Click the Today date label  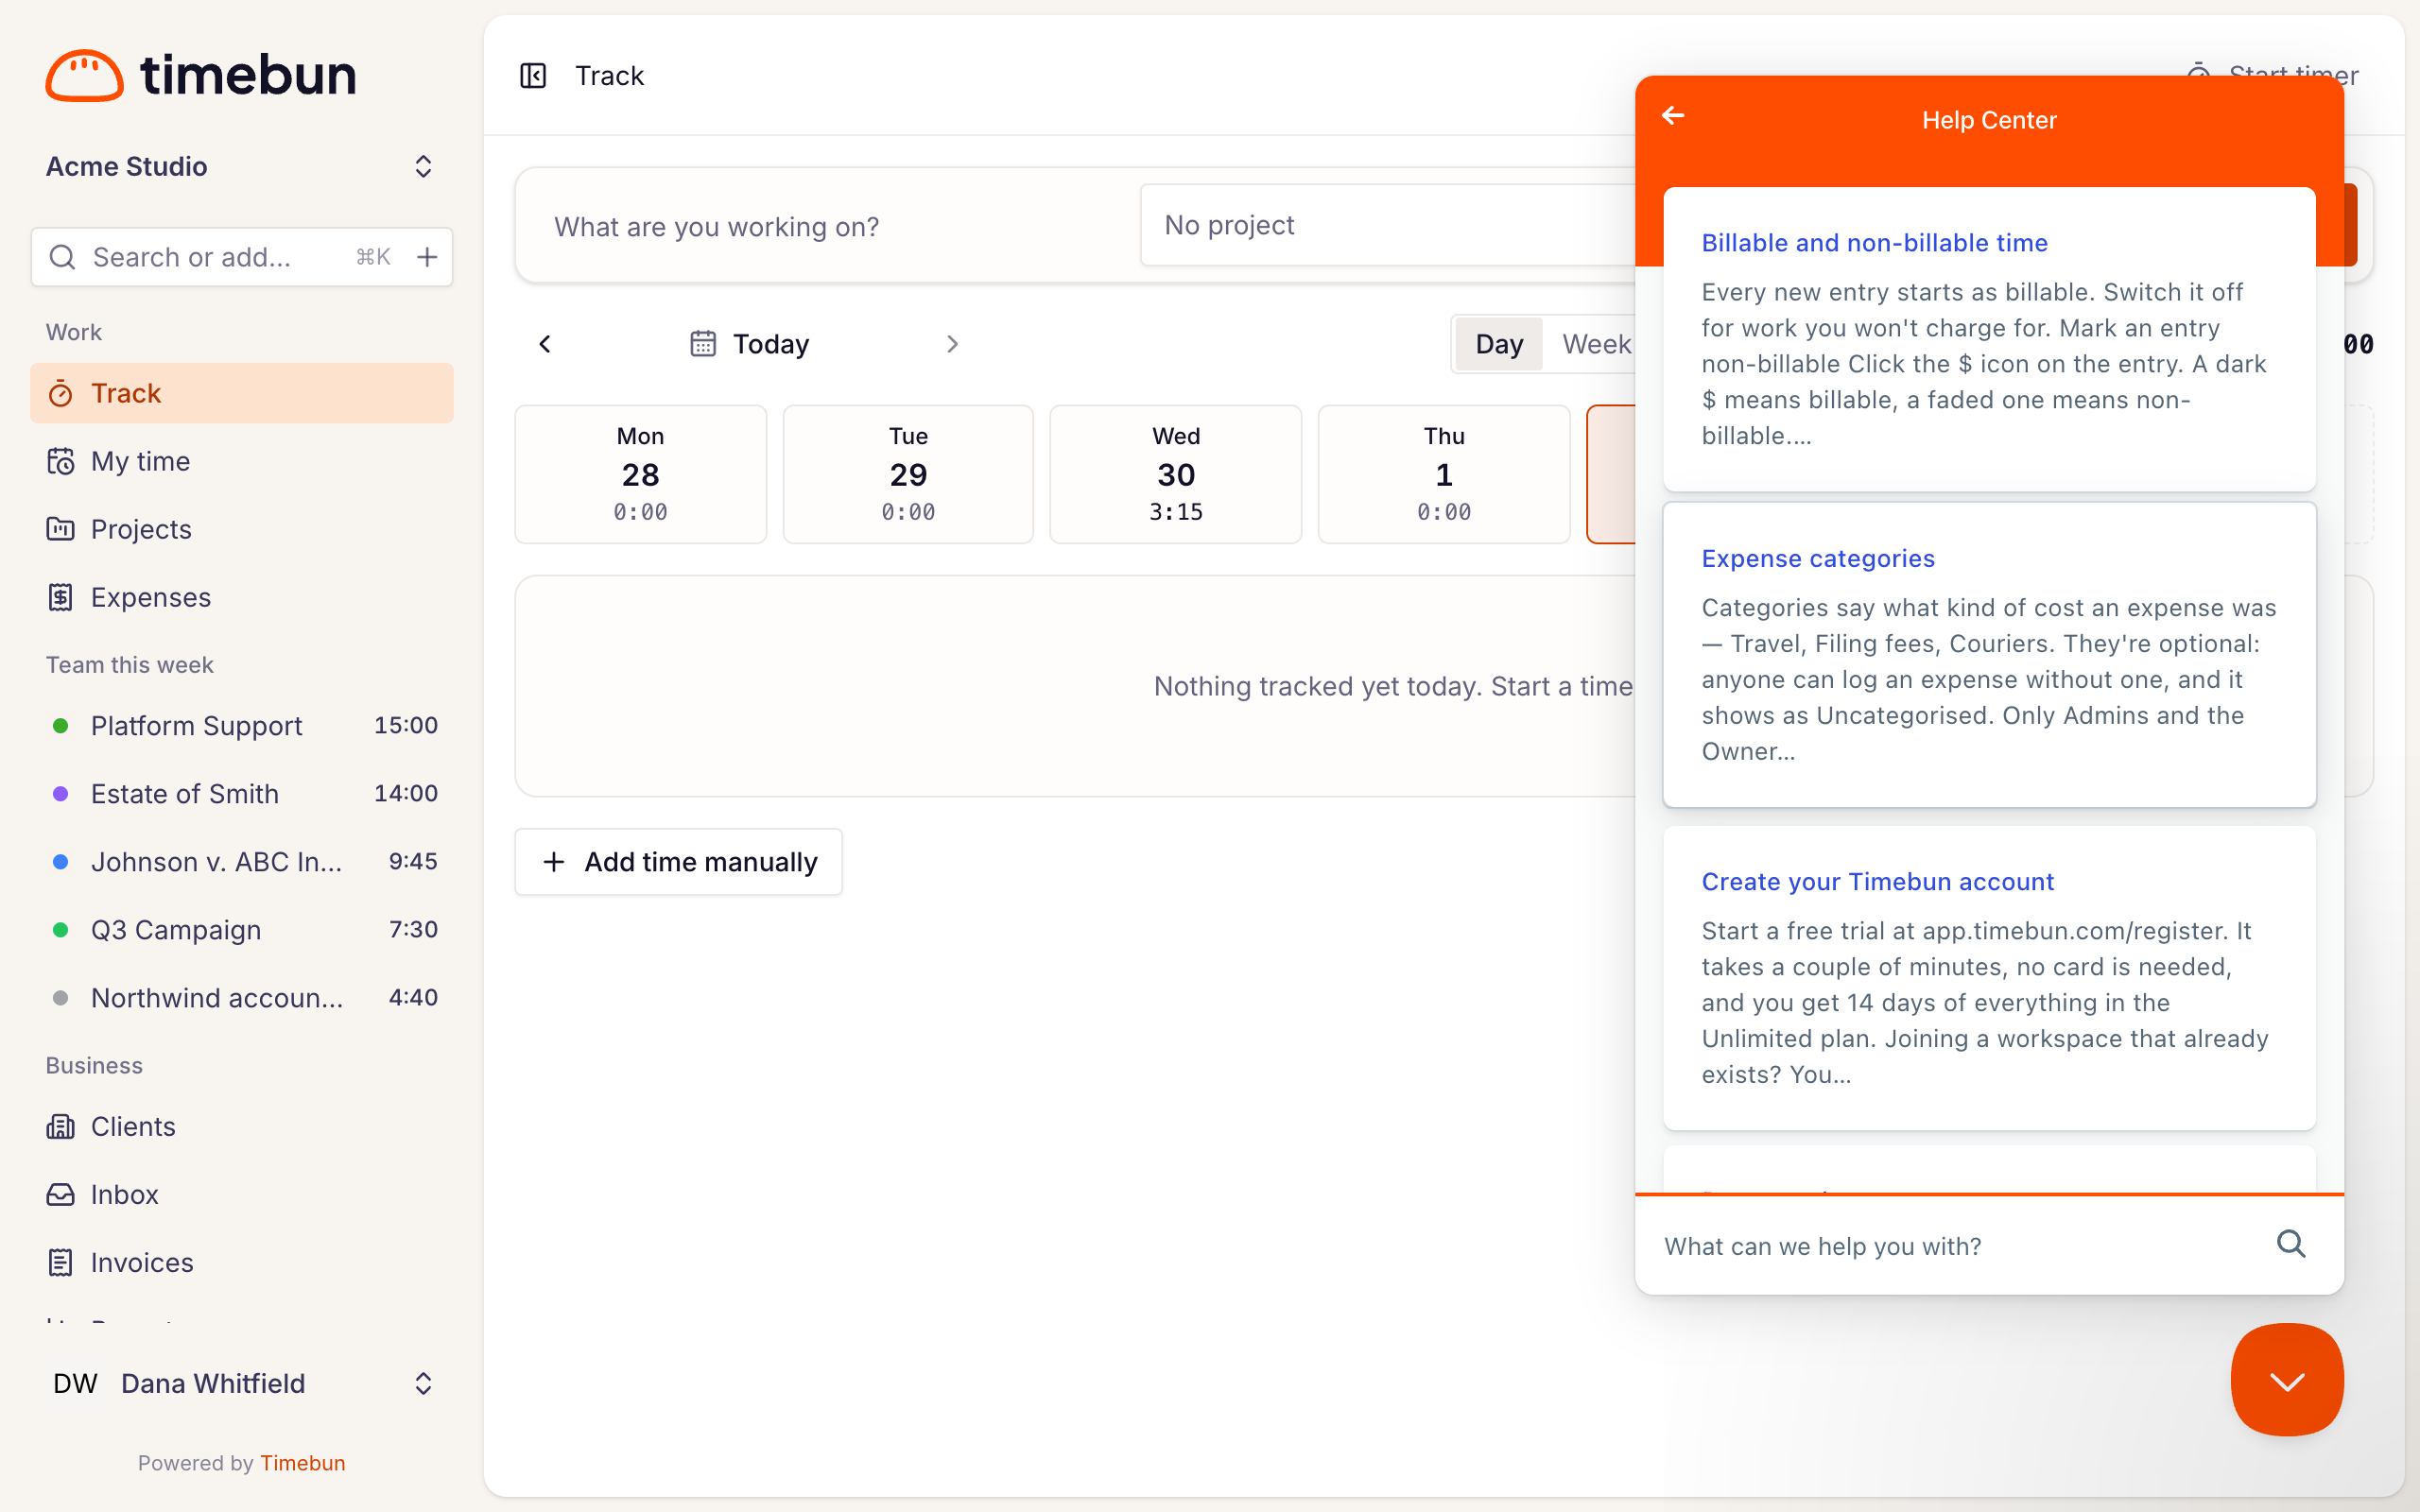pyautogui.click(x=771, y=344)
